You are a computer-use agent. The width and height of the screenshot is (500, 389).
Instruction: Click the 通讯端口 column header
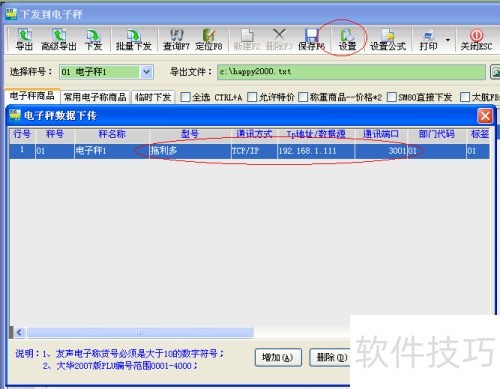(381, 134)
